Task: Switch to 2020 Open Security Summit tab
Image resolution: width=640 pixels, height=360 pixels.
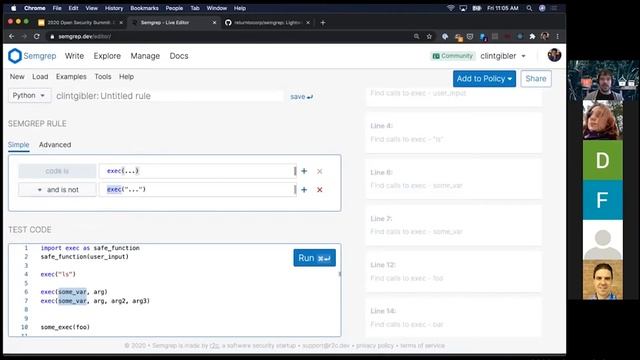Action: point(80,23)
